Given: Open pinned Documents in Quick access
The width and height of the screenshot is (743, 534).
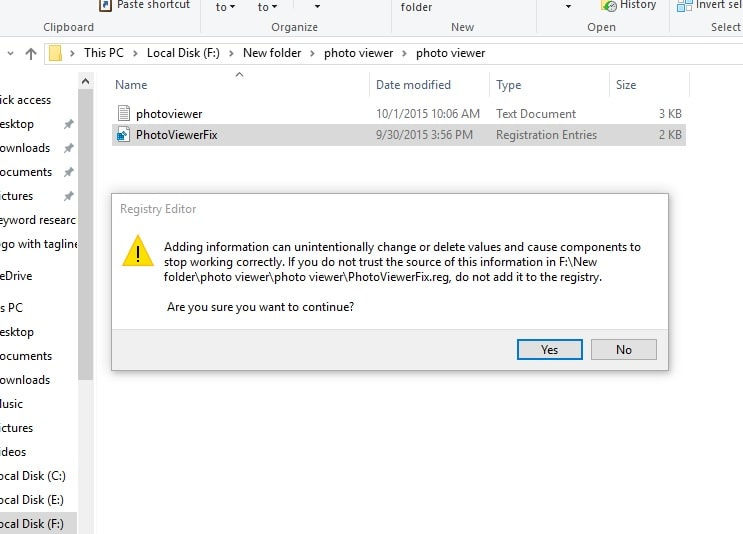Looking at the screenshot, I should coord(26,172).
